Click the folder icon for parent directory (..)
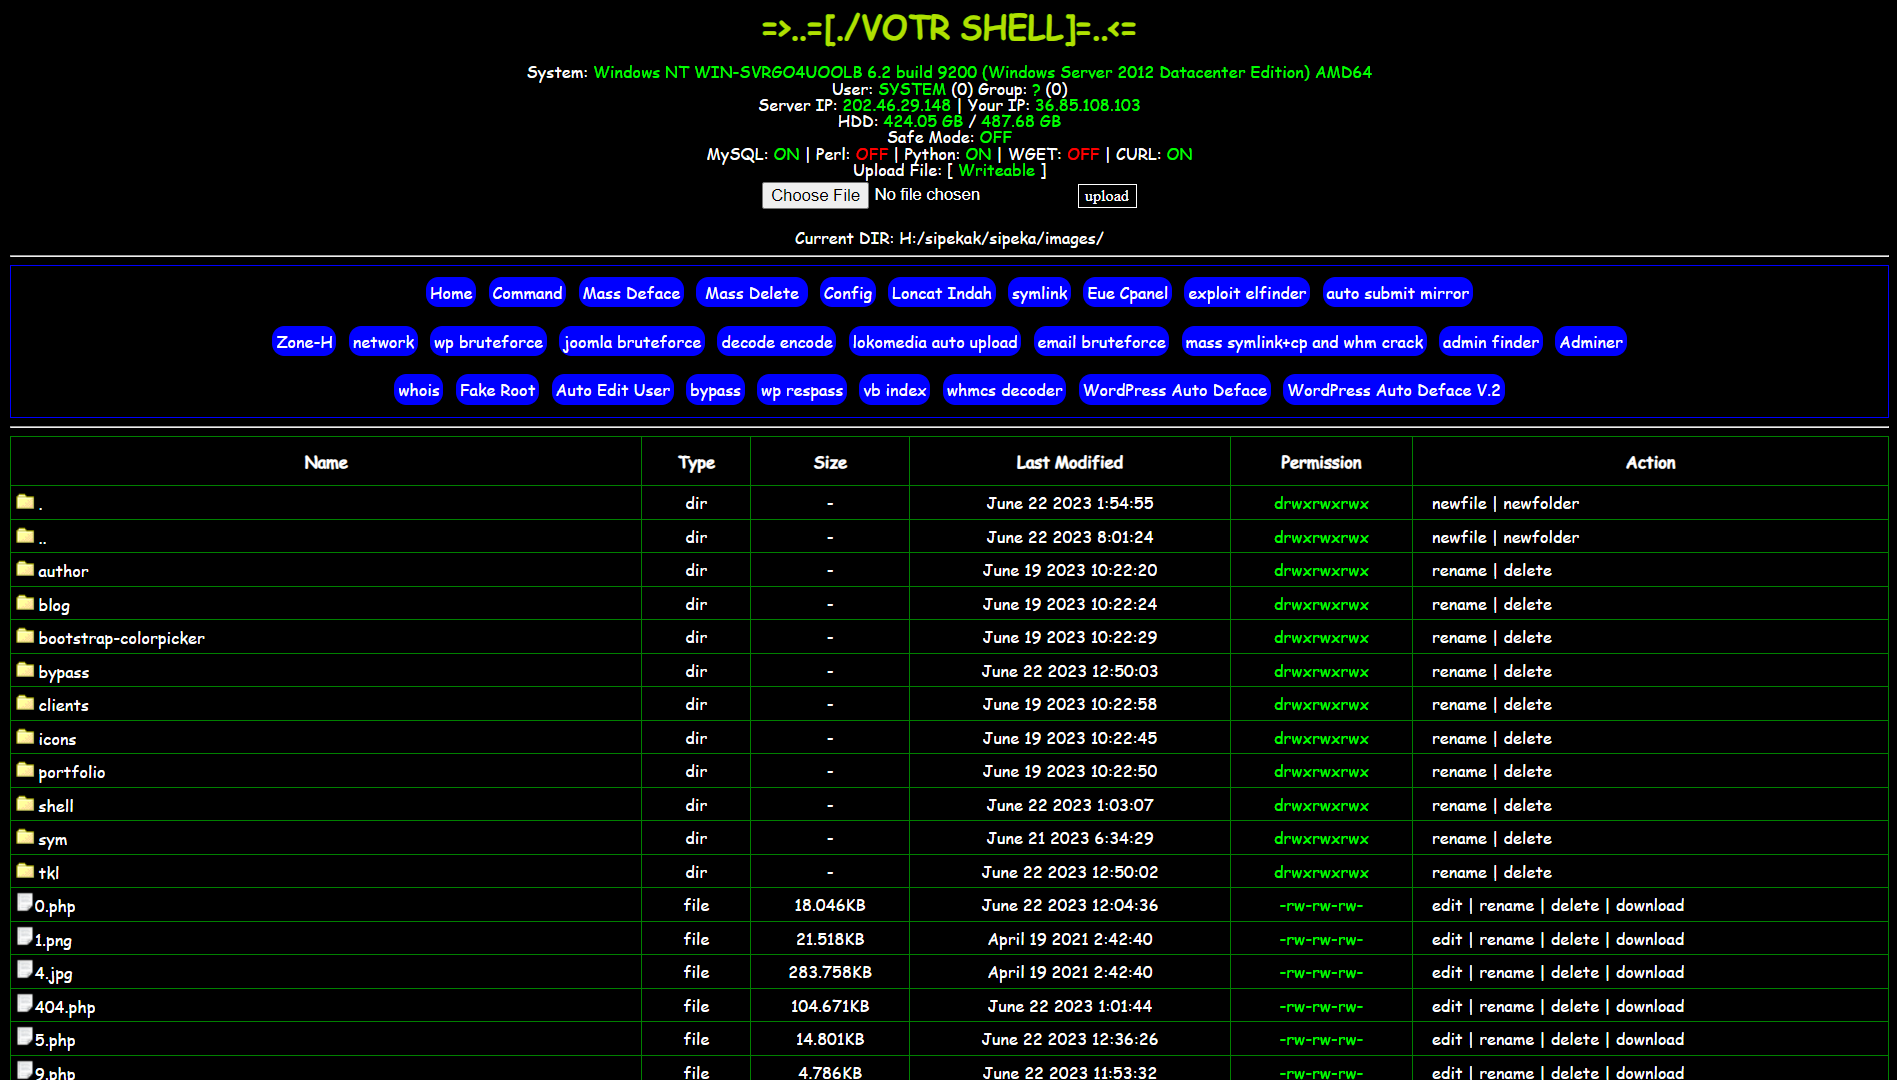The height and width of the screenshot is (1080, 1897). pyautogui.click(x=25, y=536)
